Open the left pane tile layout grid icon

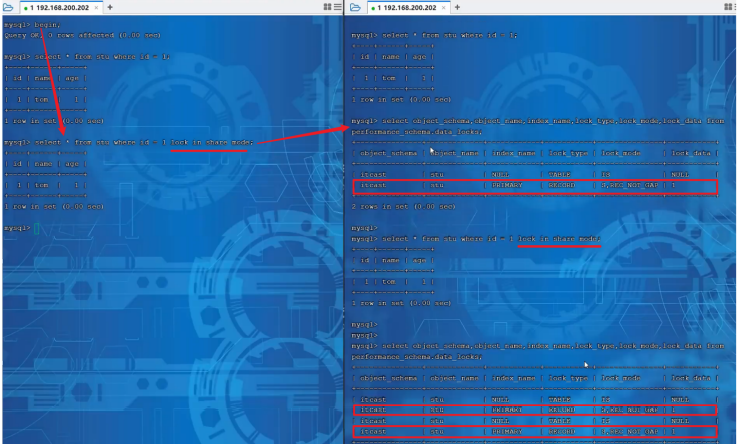328,7
